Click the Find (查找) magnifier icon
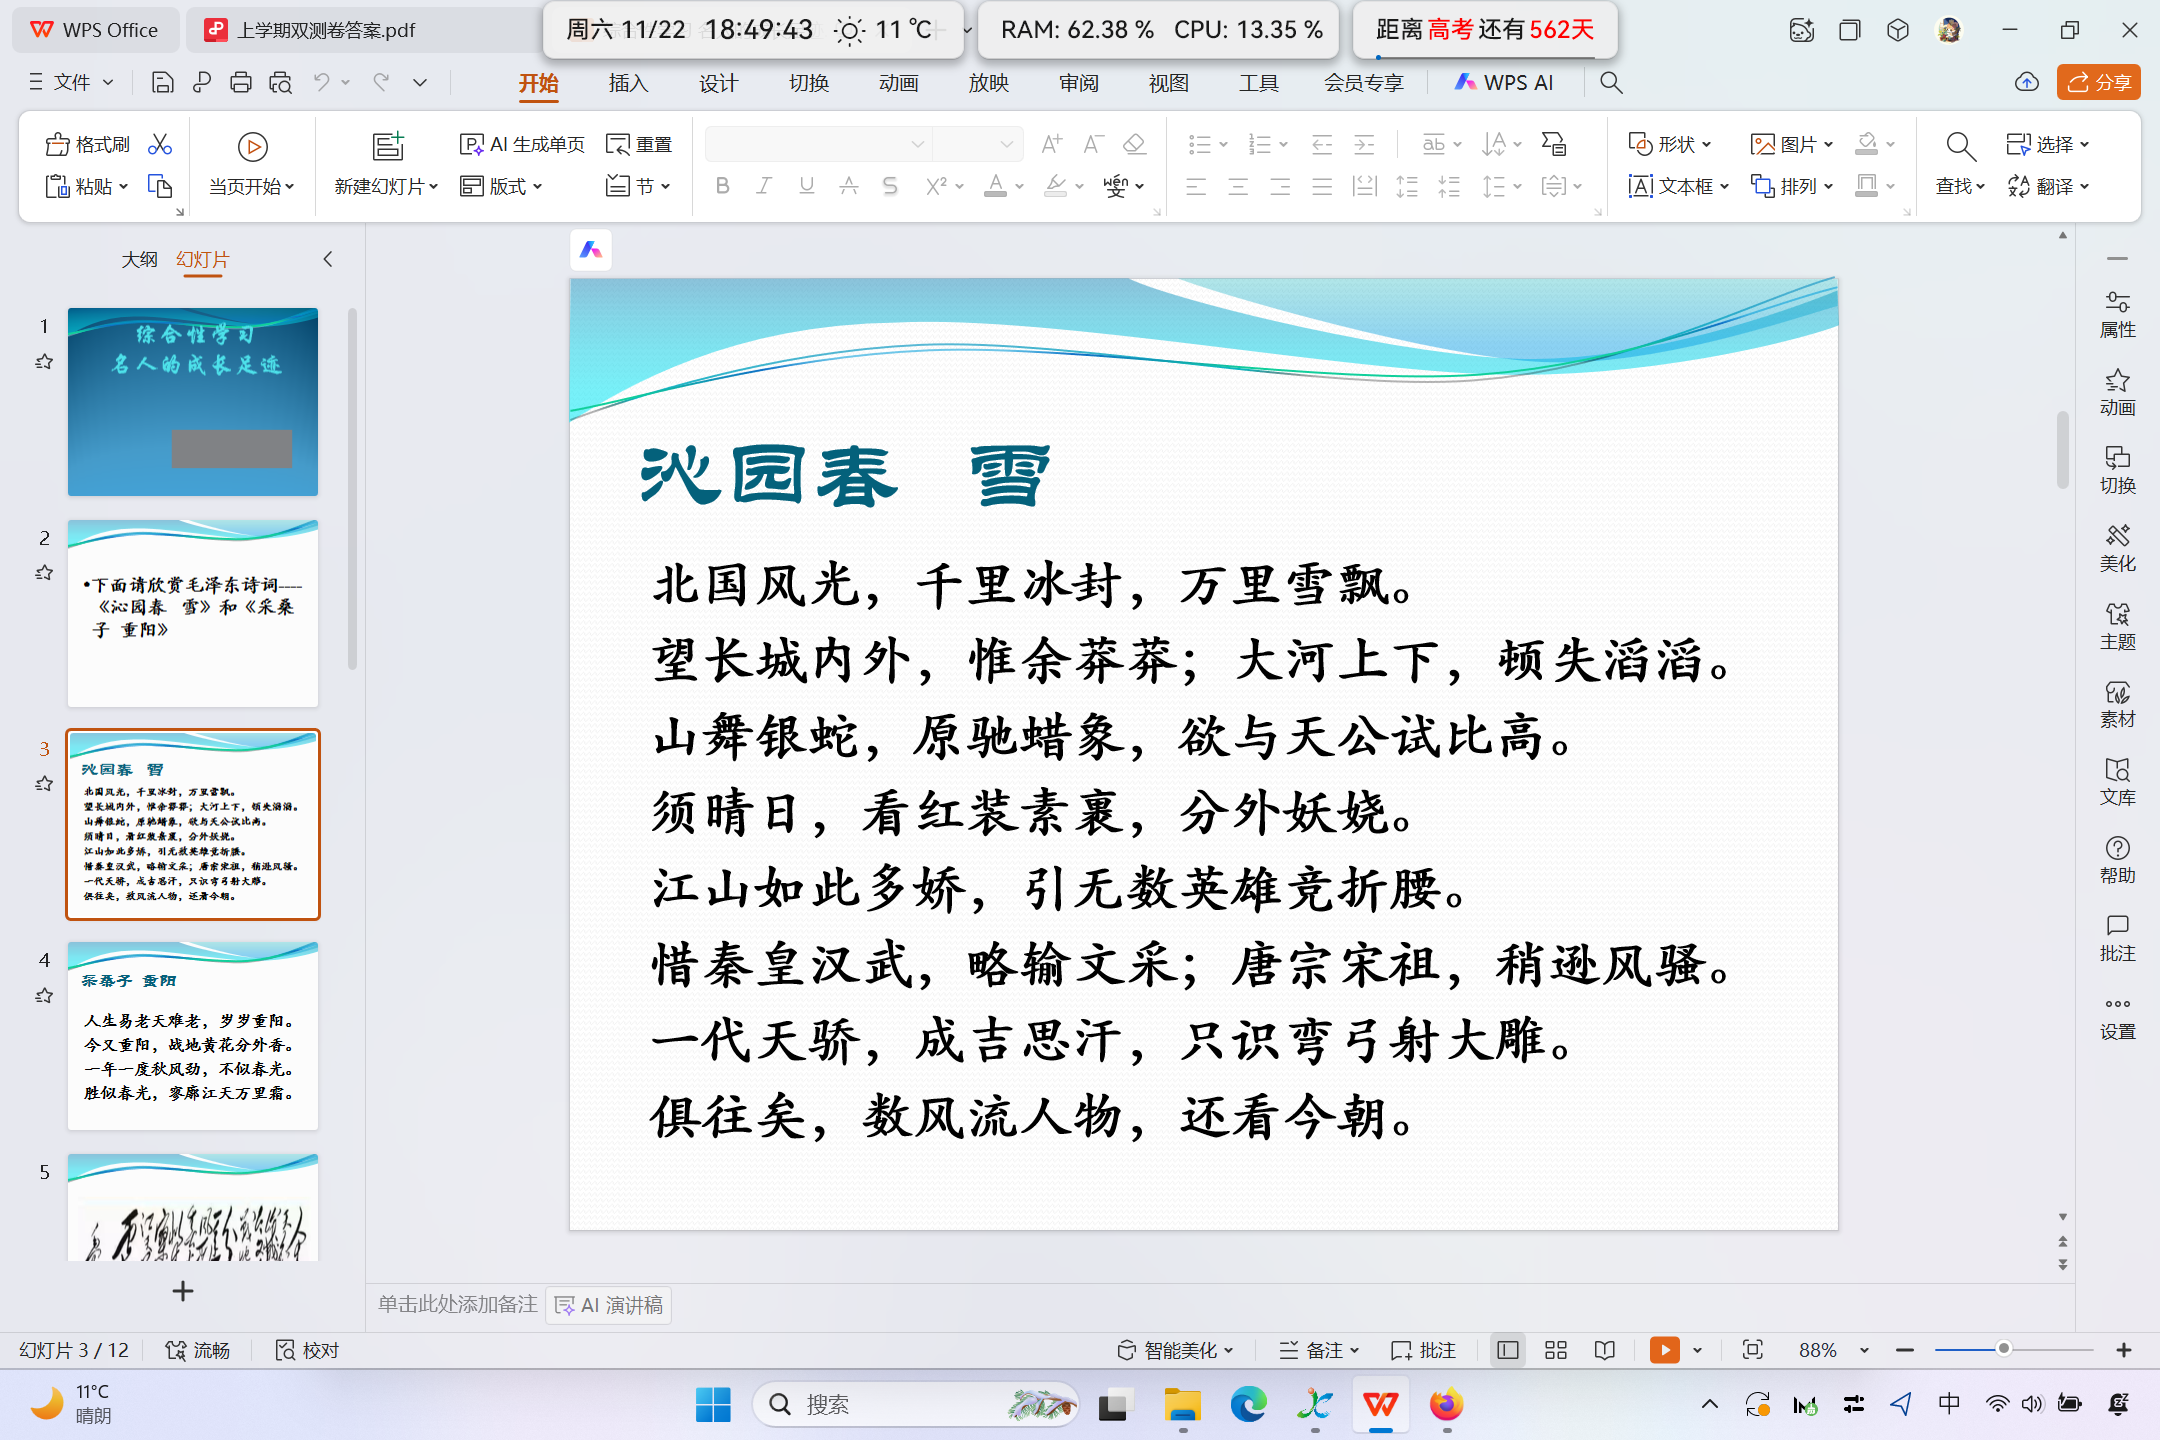 1960,147
